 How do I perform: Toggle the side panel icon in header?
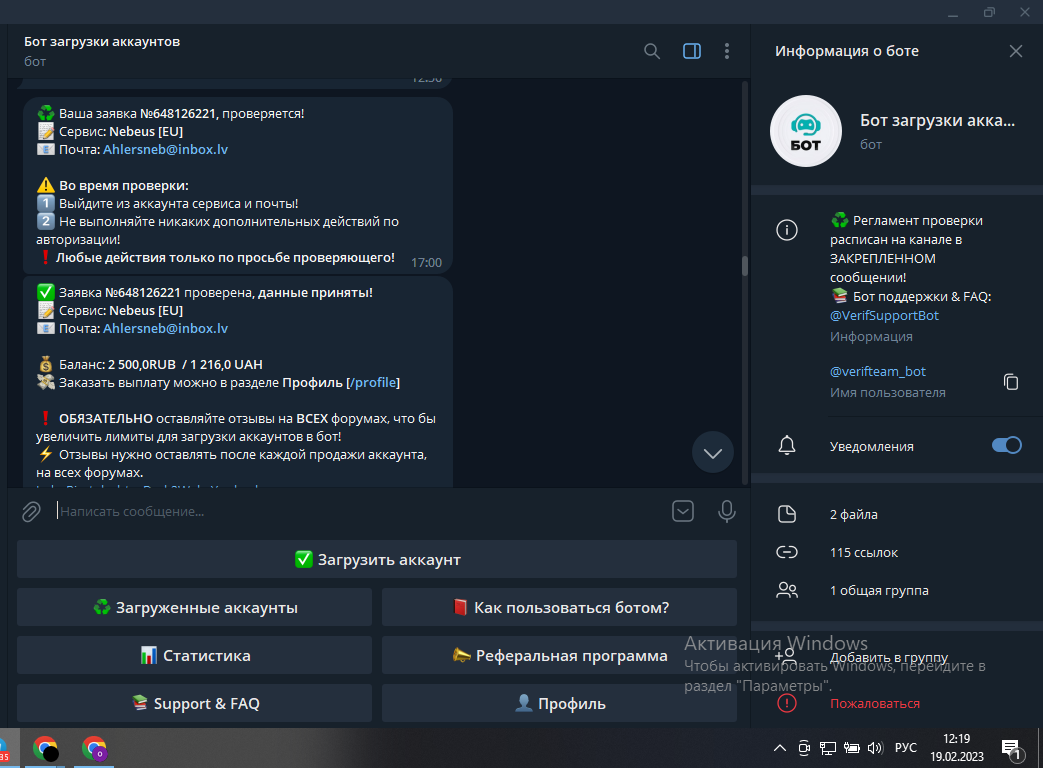pos(692,51)
